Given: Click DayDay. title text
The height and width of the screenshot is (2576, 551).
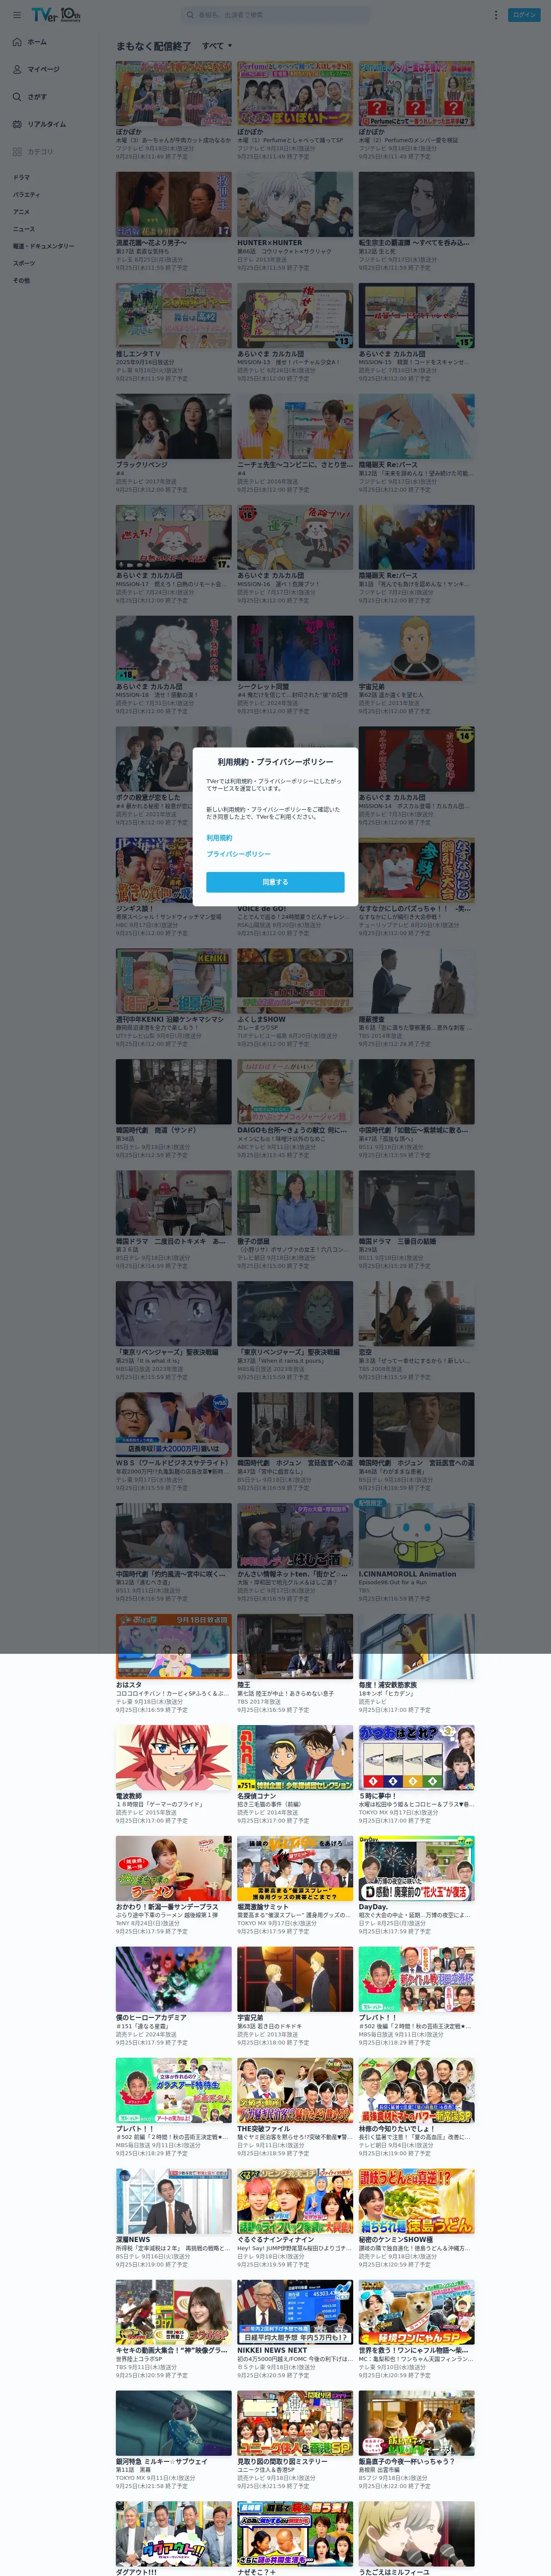Looking at the screenshot, I should [x=373, y=1907].
